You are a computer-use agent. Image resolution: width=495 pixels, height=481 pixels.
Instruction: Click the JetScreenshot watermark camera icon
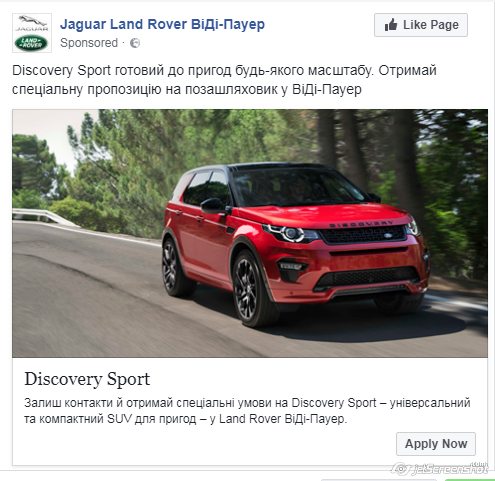(401, 469)
